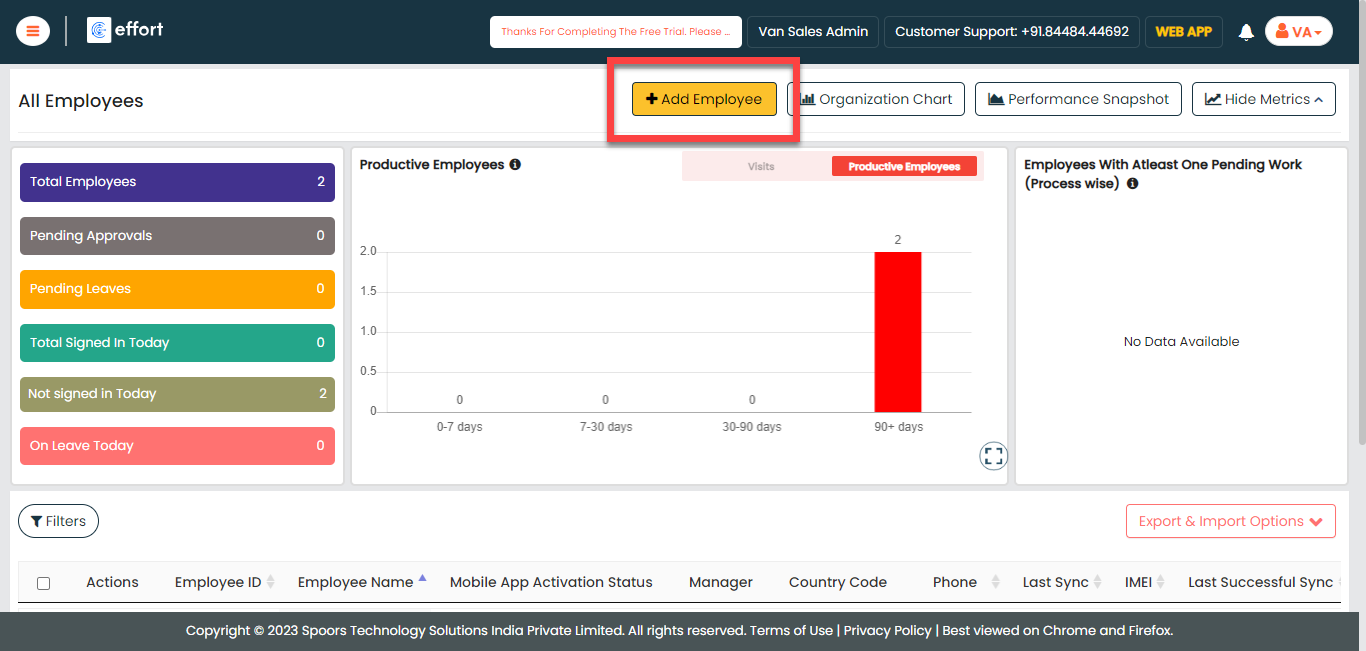1366x651 pixels.
Task: Open the notifications bell
Action: pyautogui.click(x=1246, y=32)
